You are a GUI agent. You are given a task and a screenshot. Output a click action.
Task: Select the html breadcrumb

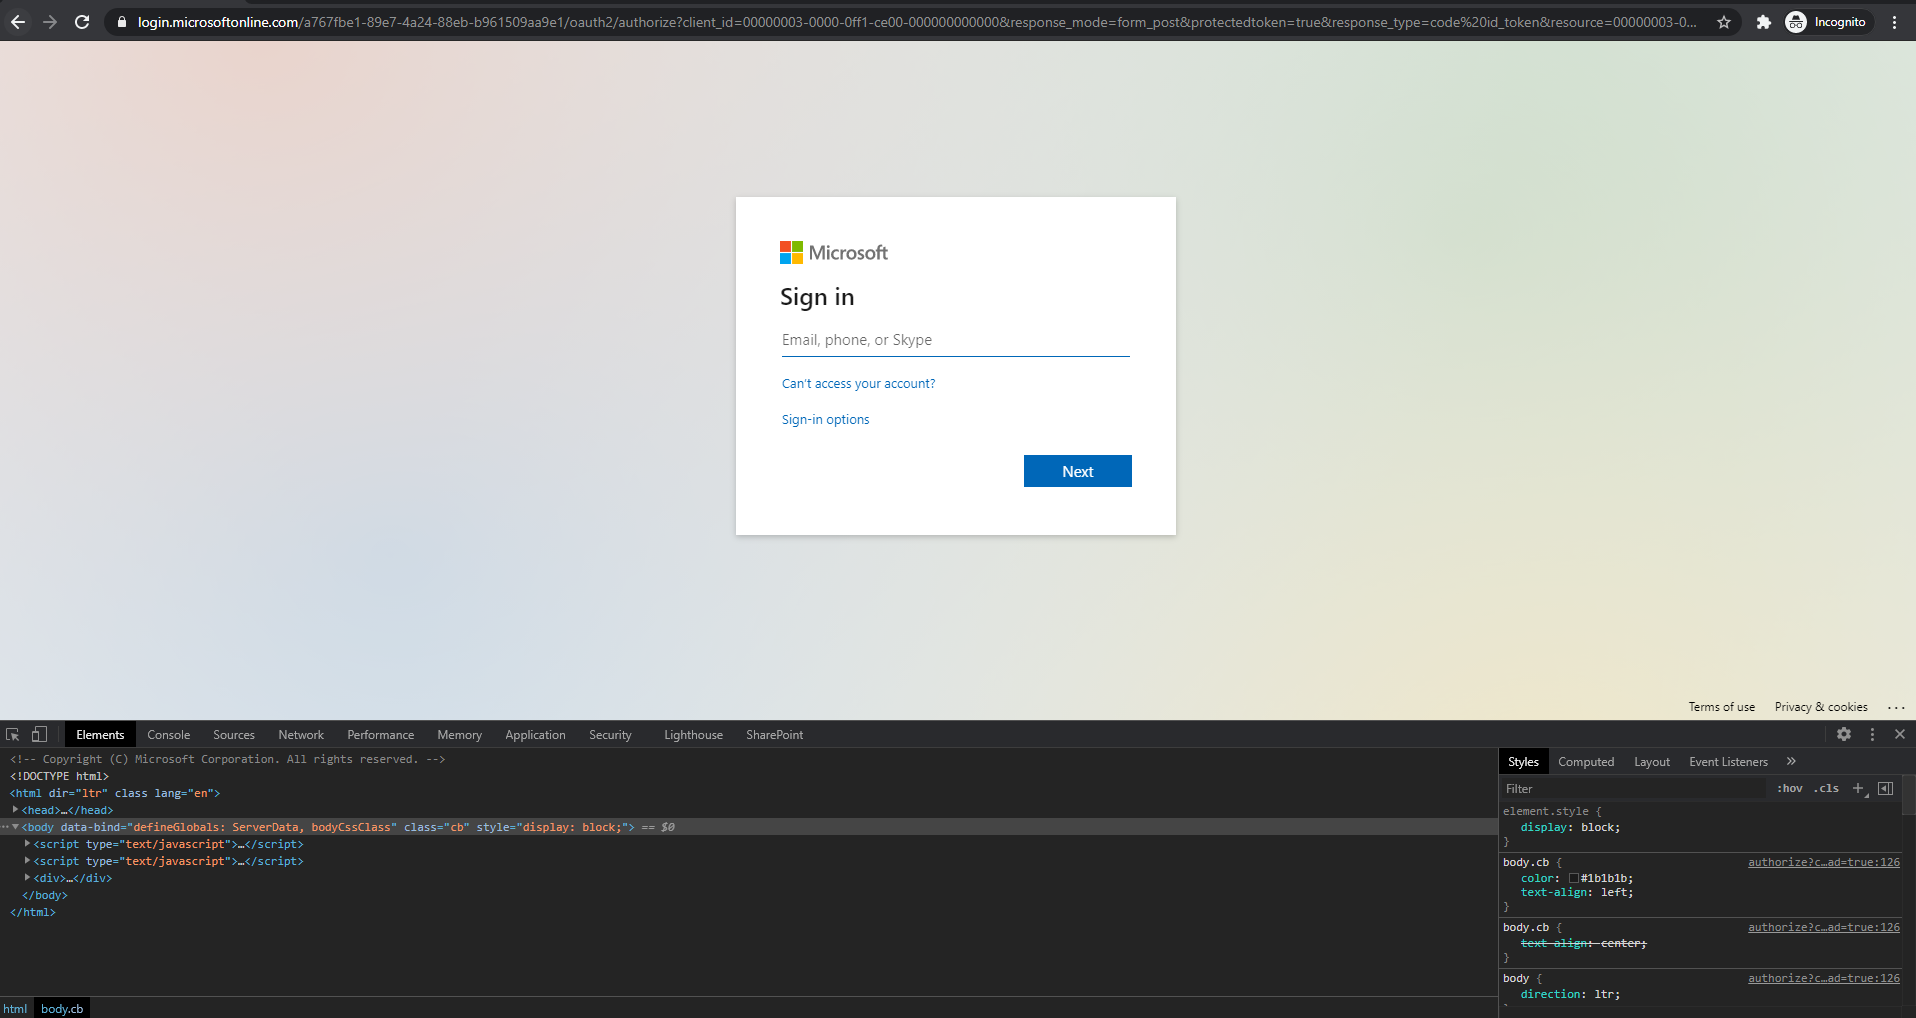tap(15, 1009)
